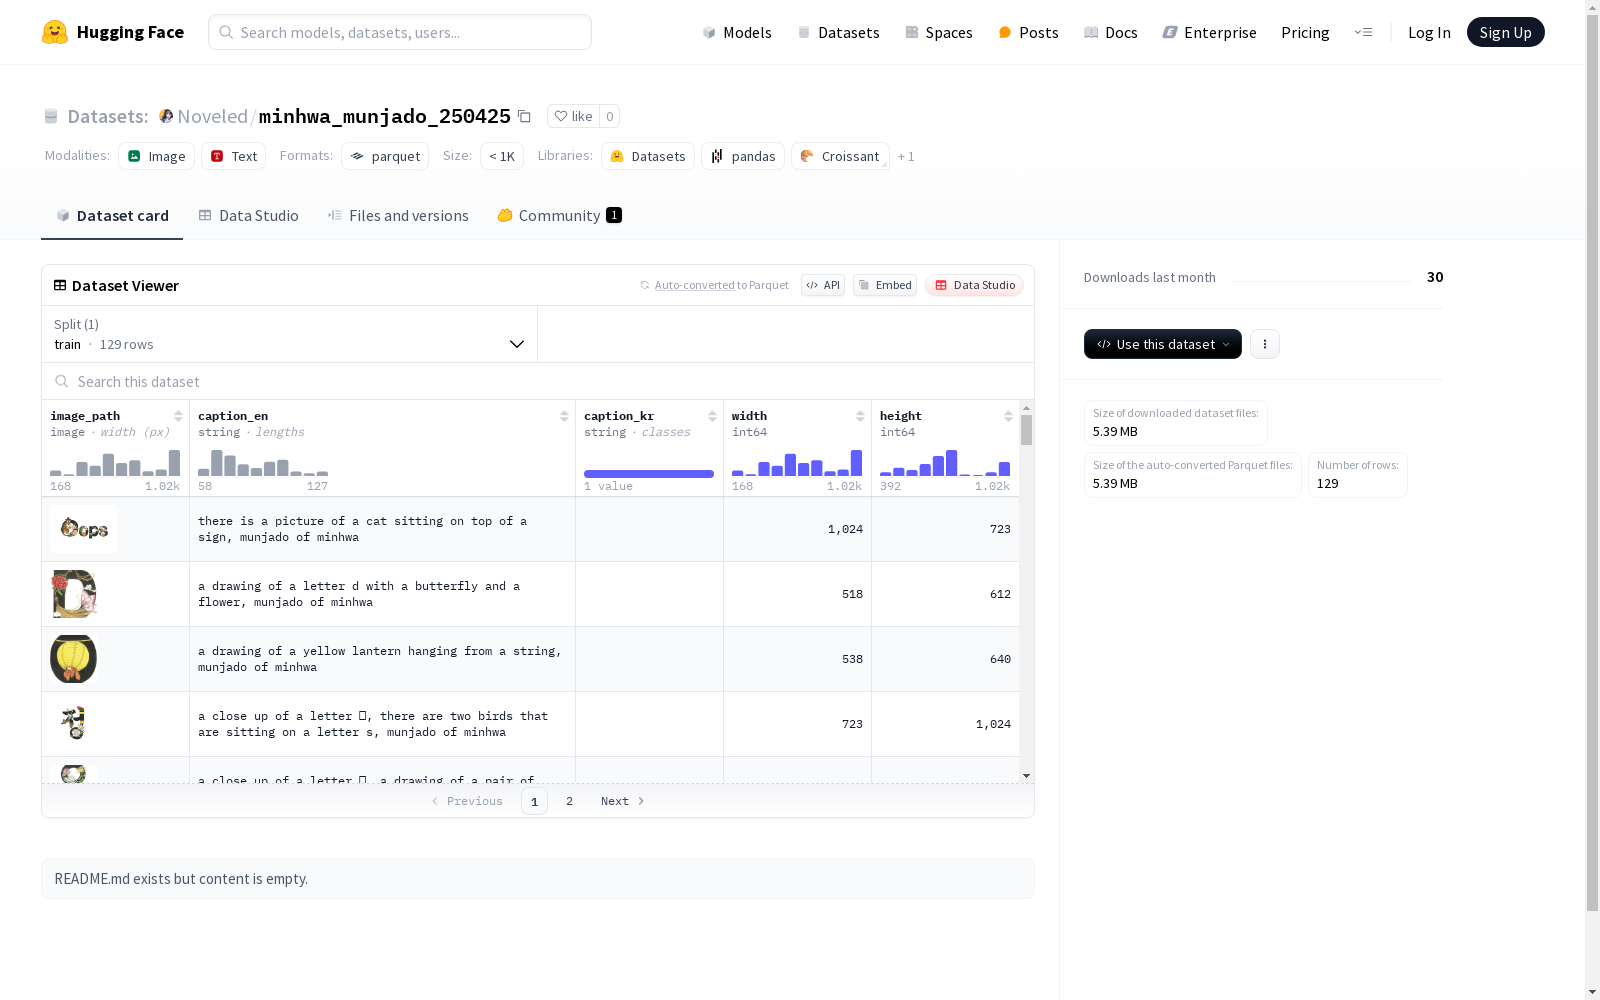Open the Datasets nav item

pyautogui.click(x=838, y=32)
